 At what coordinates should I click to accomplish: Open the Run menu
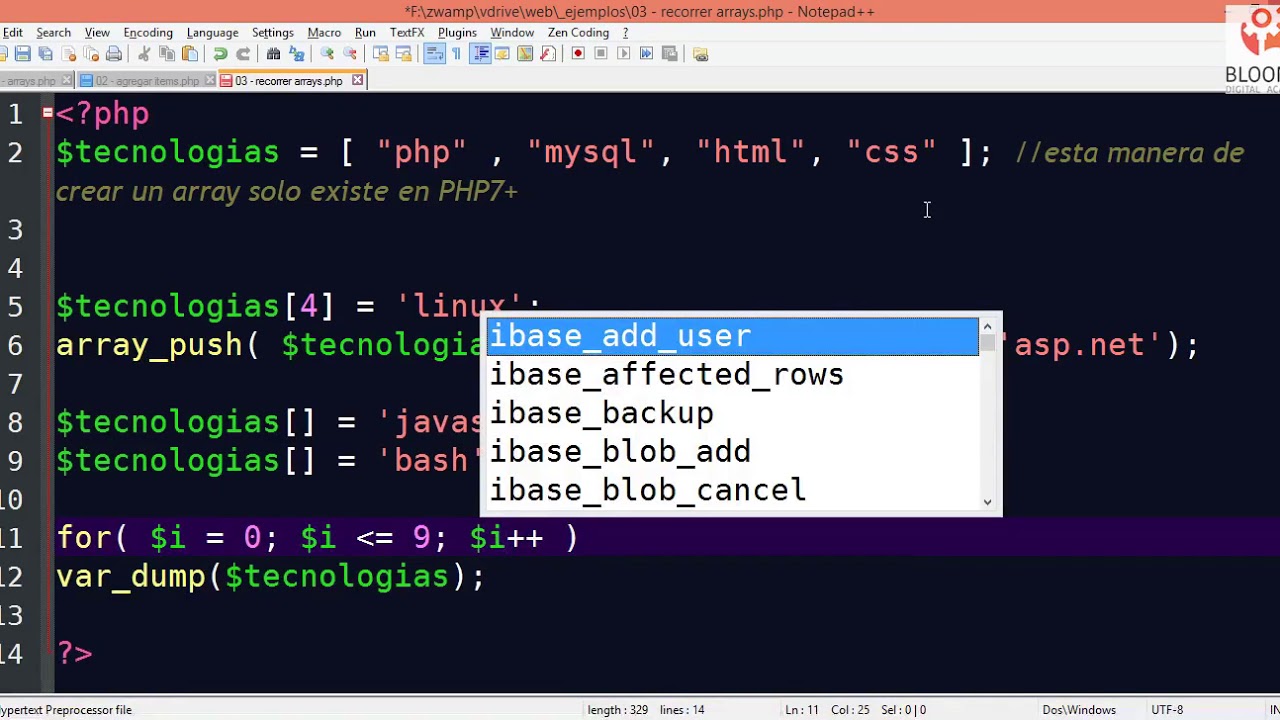[x=365, y=32]
